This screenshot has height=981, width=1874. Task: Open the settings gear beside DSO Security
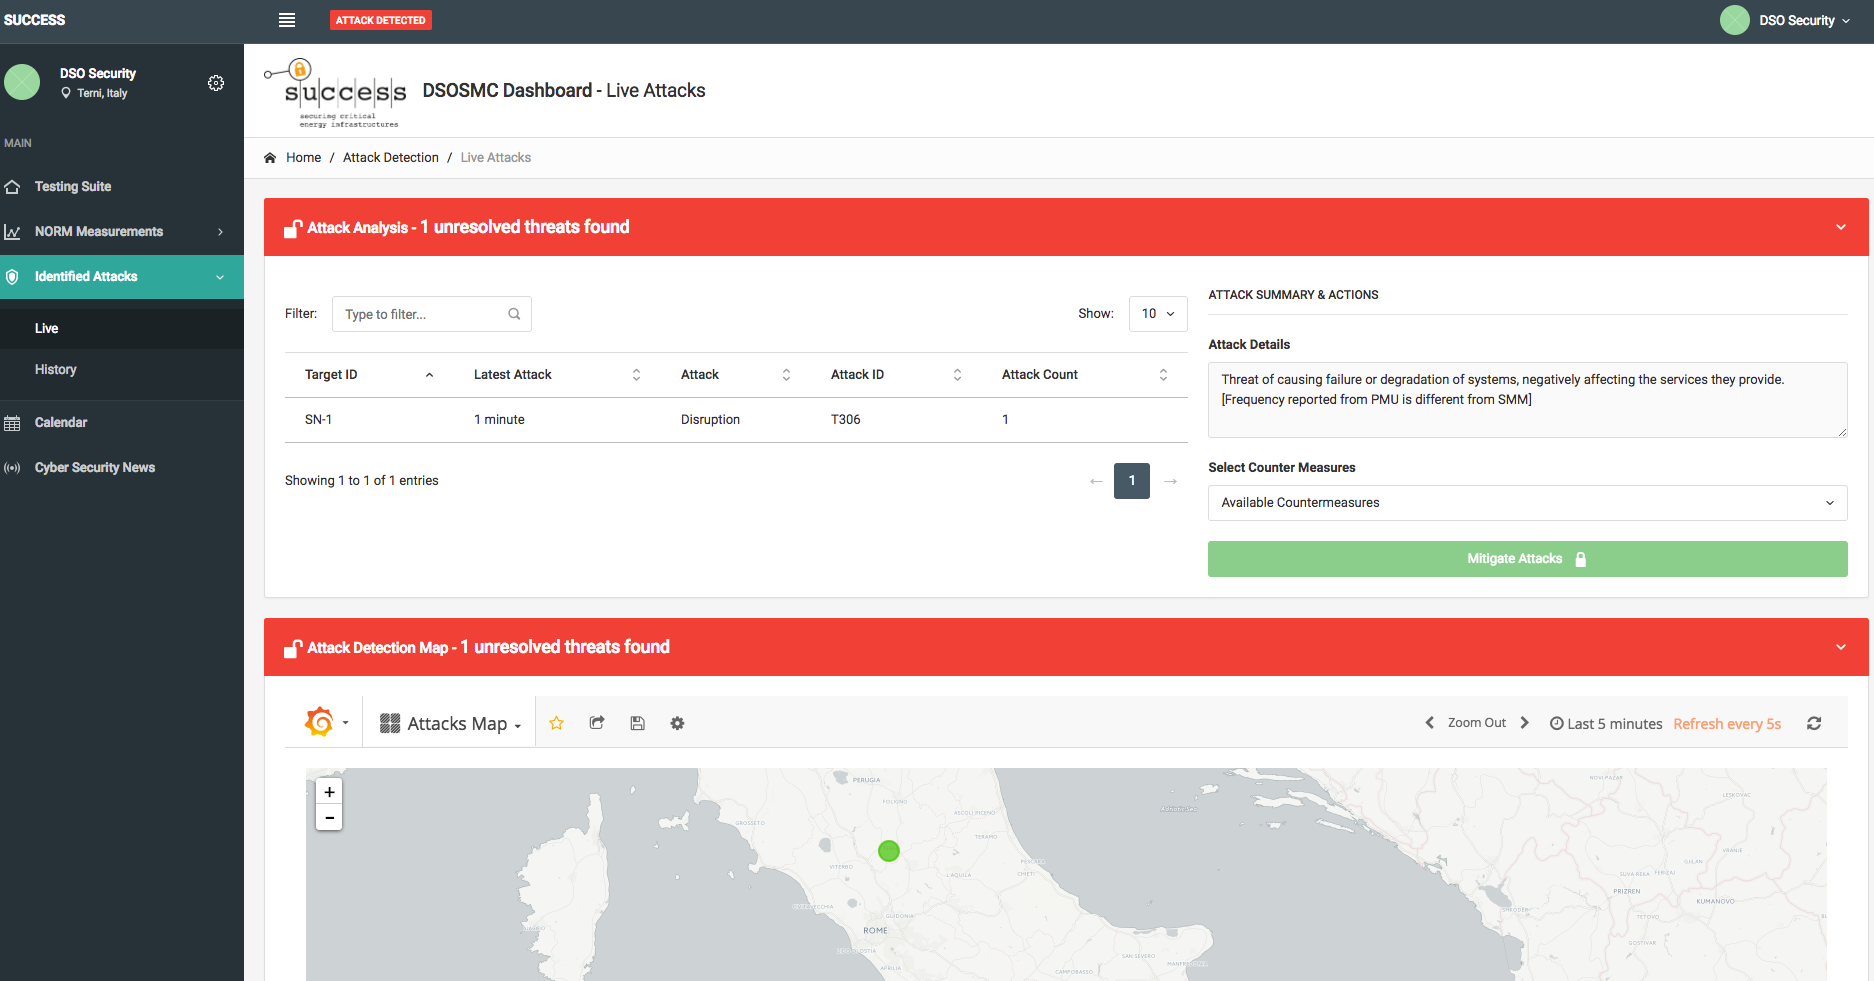point(216,83)
